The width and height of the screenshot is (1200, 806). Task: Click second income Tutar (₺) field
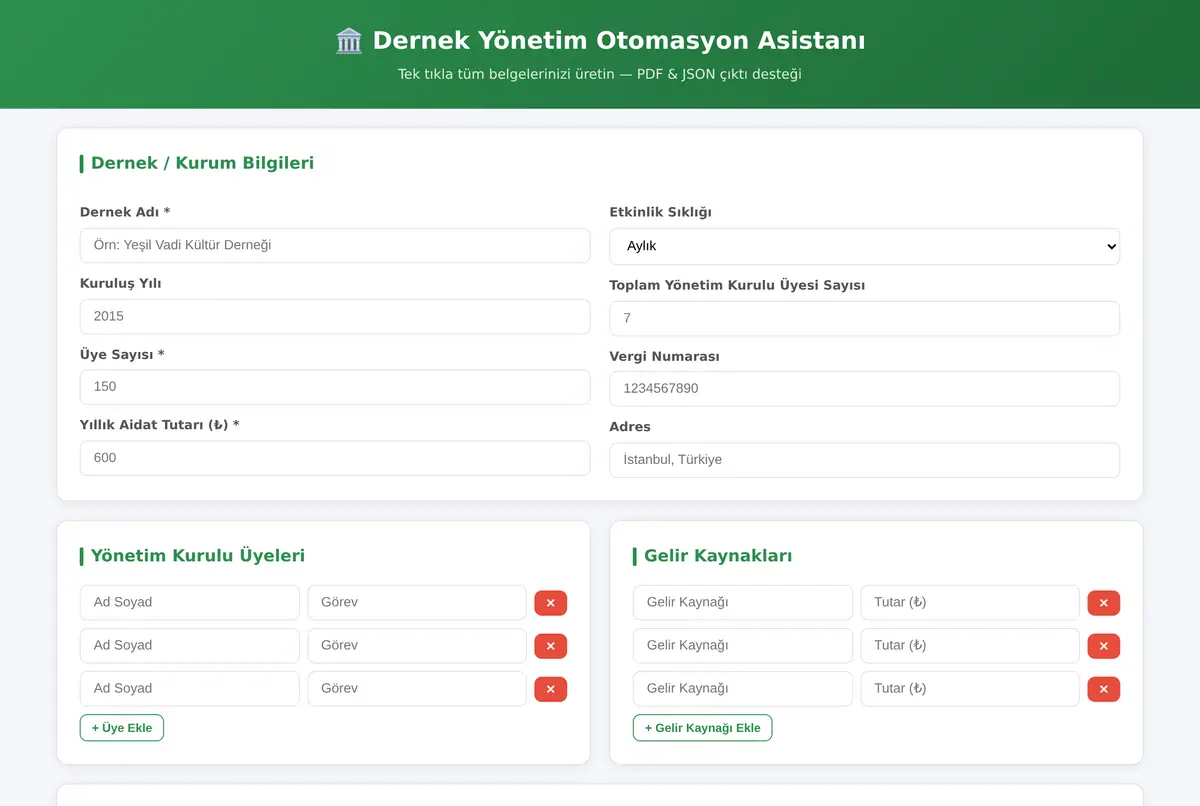(x=970, y=646)
